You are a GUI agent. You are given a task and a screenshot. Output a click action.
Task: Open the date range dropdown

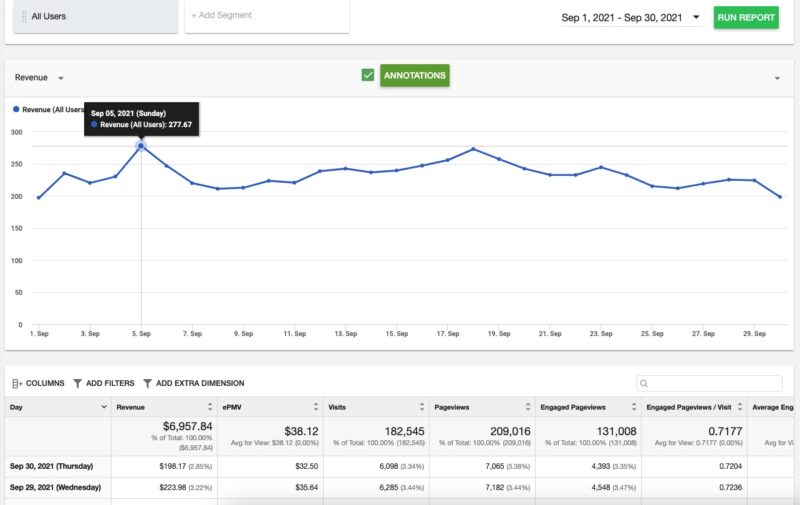tap(696, 17)
